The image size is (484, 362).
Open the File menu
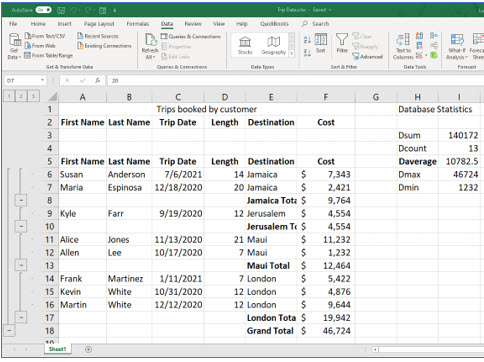point(13,24)
